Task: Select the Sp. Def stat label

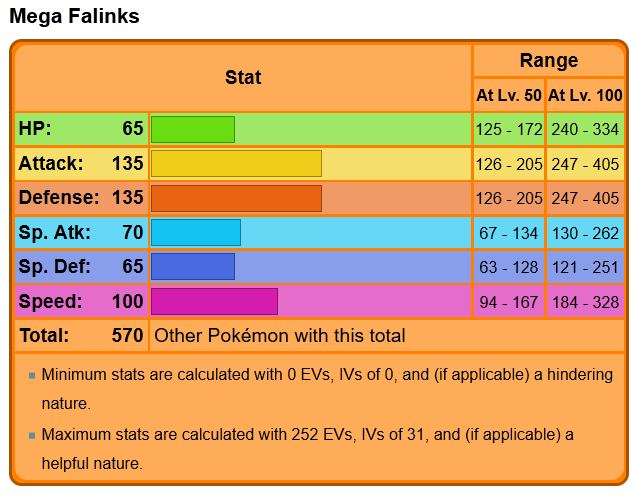Action: point(54,267)
